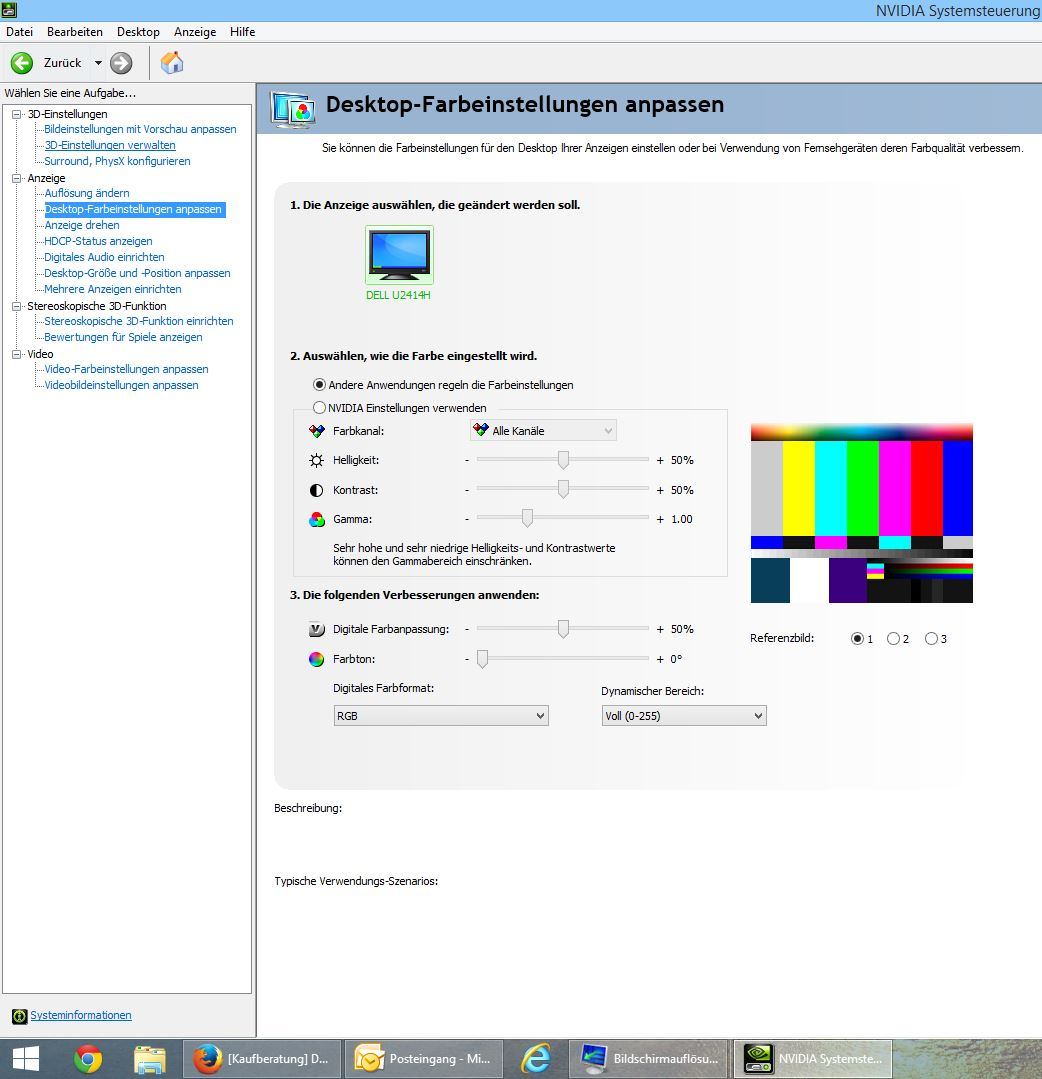The image size is (1042, 1079).
Task: Open the Dynamischer Bereich 'Voll (0-255)' dropdown
Action: click(684, 716)
